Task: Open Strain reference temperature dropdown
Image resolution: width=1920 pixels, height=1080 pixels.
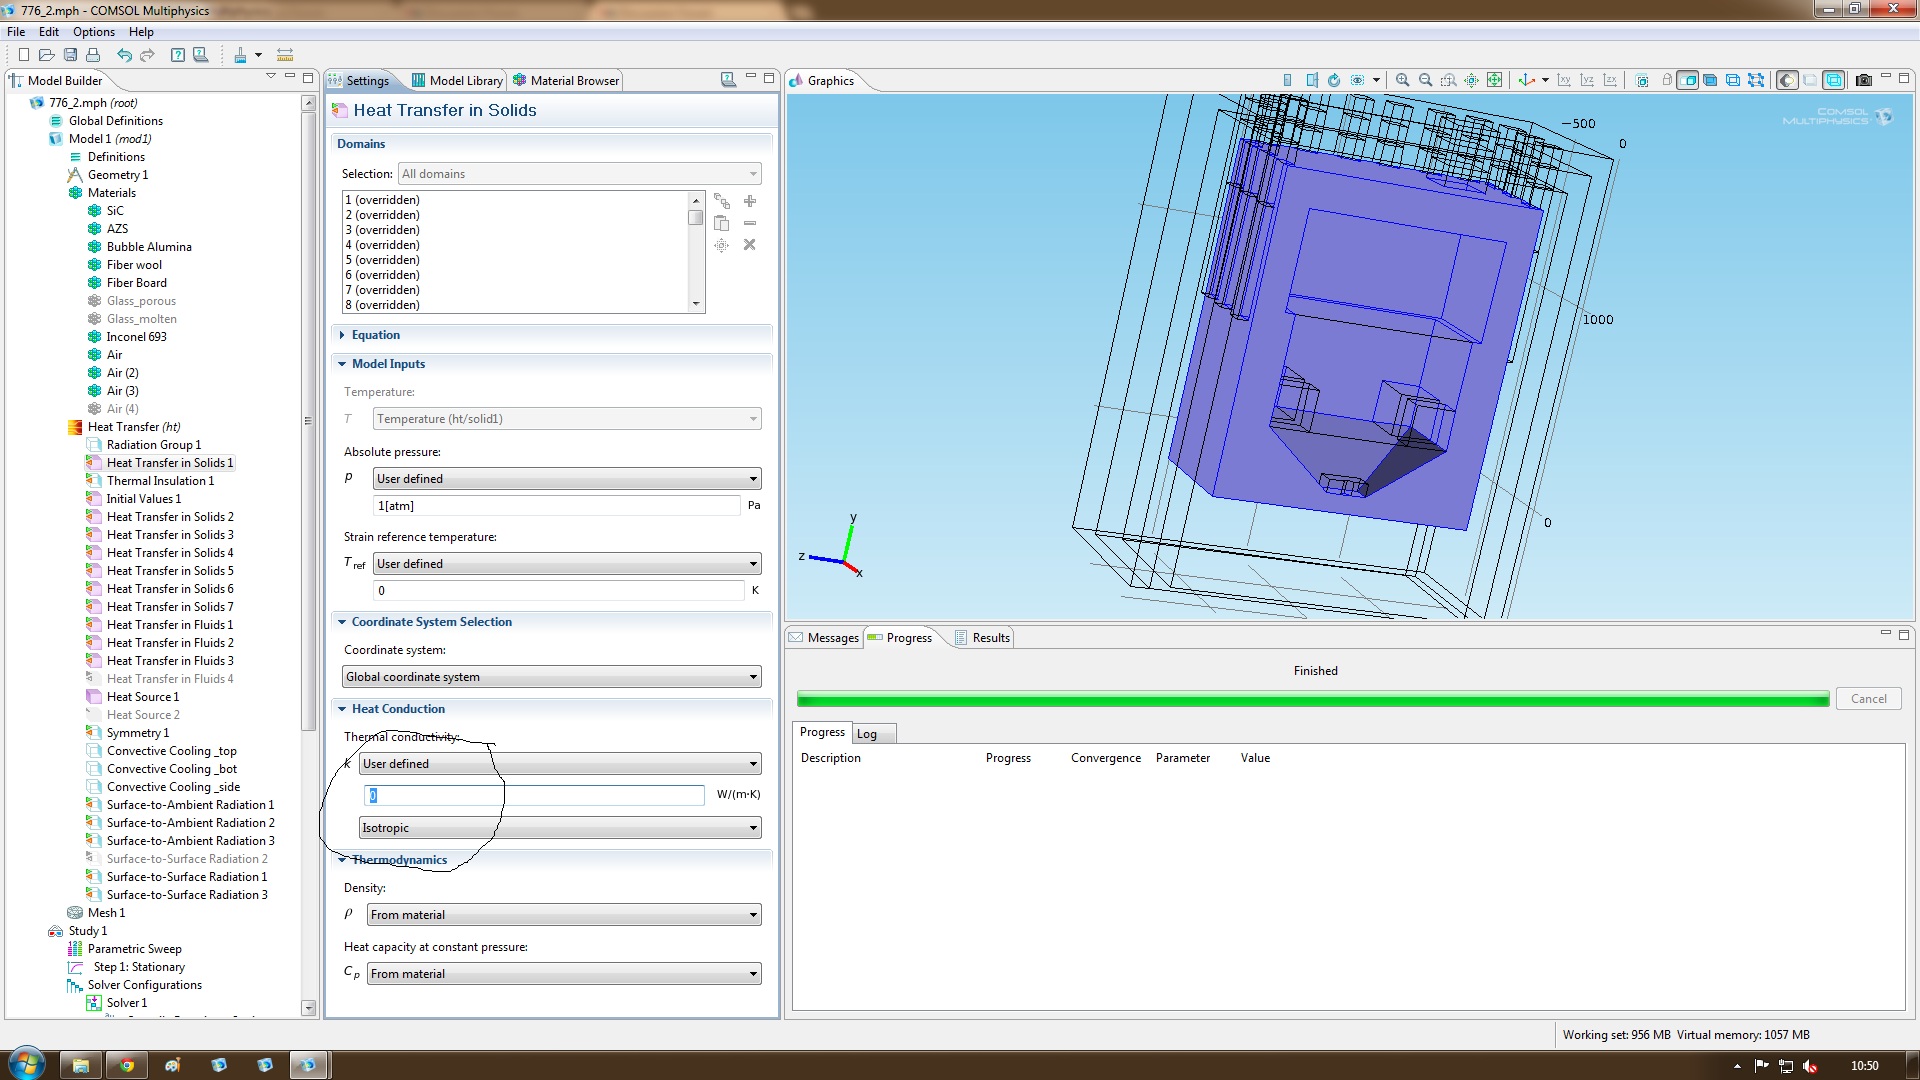Action: pos(567,564)
